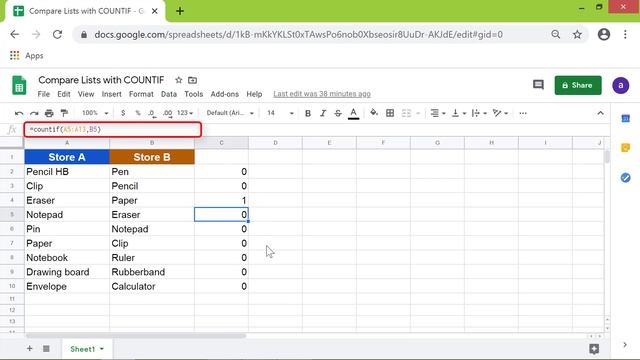Screen dimensions: 640x360
Task: Open the Keep side panel icon
Action: click(x=625, y=147)
